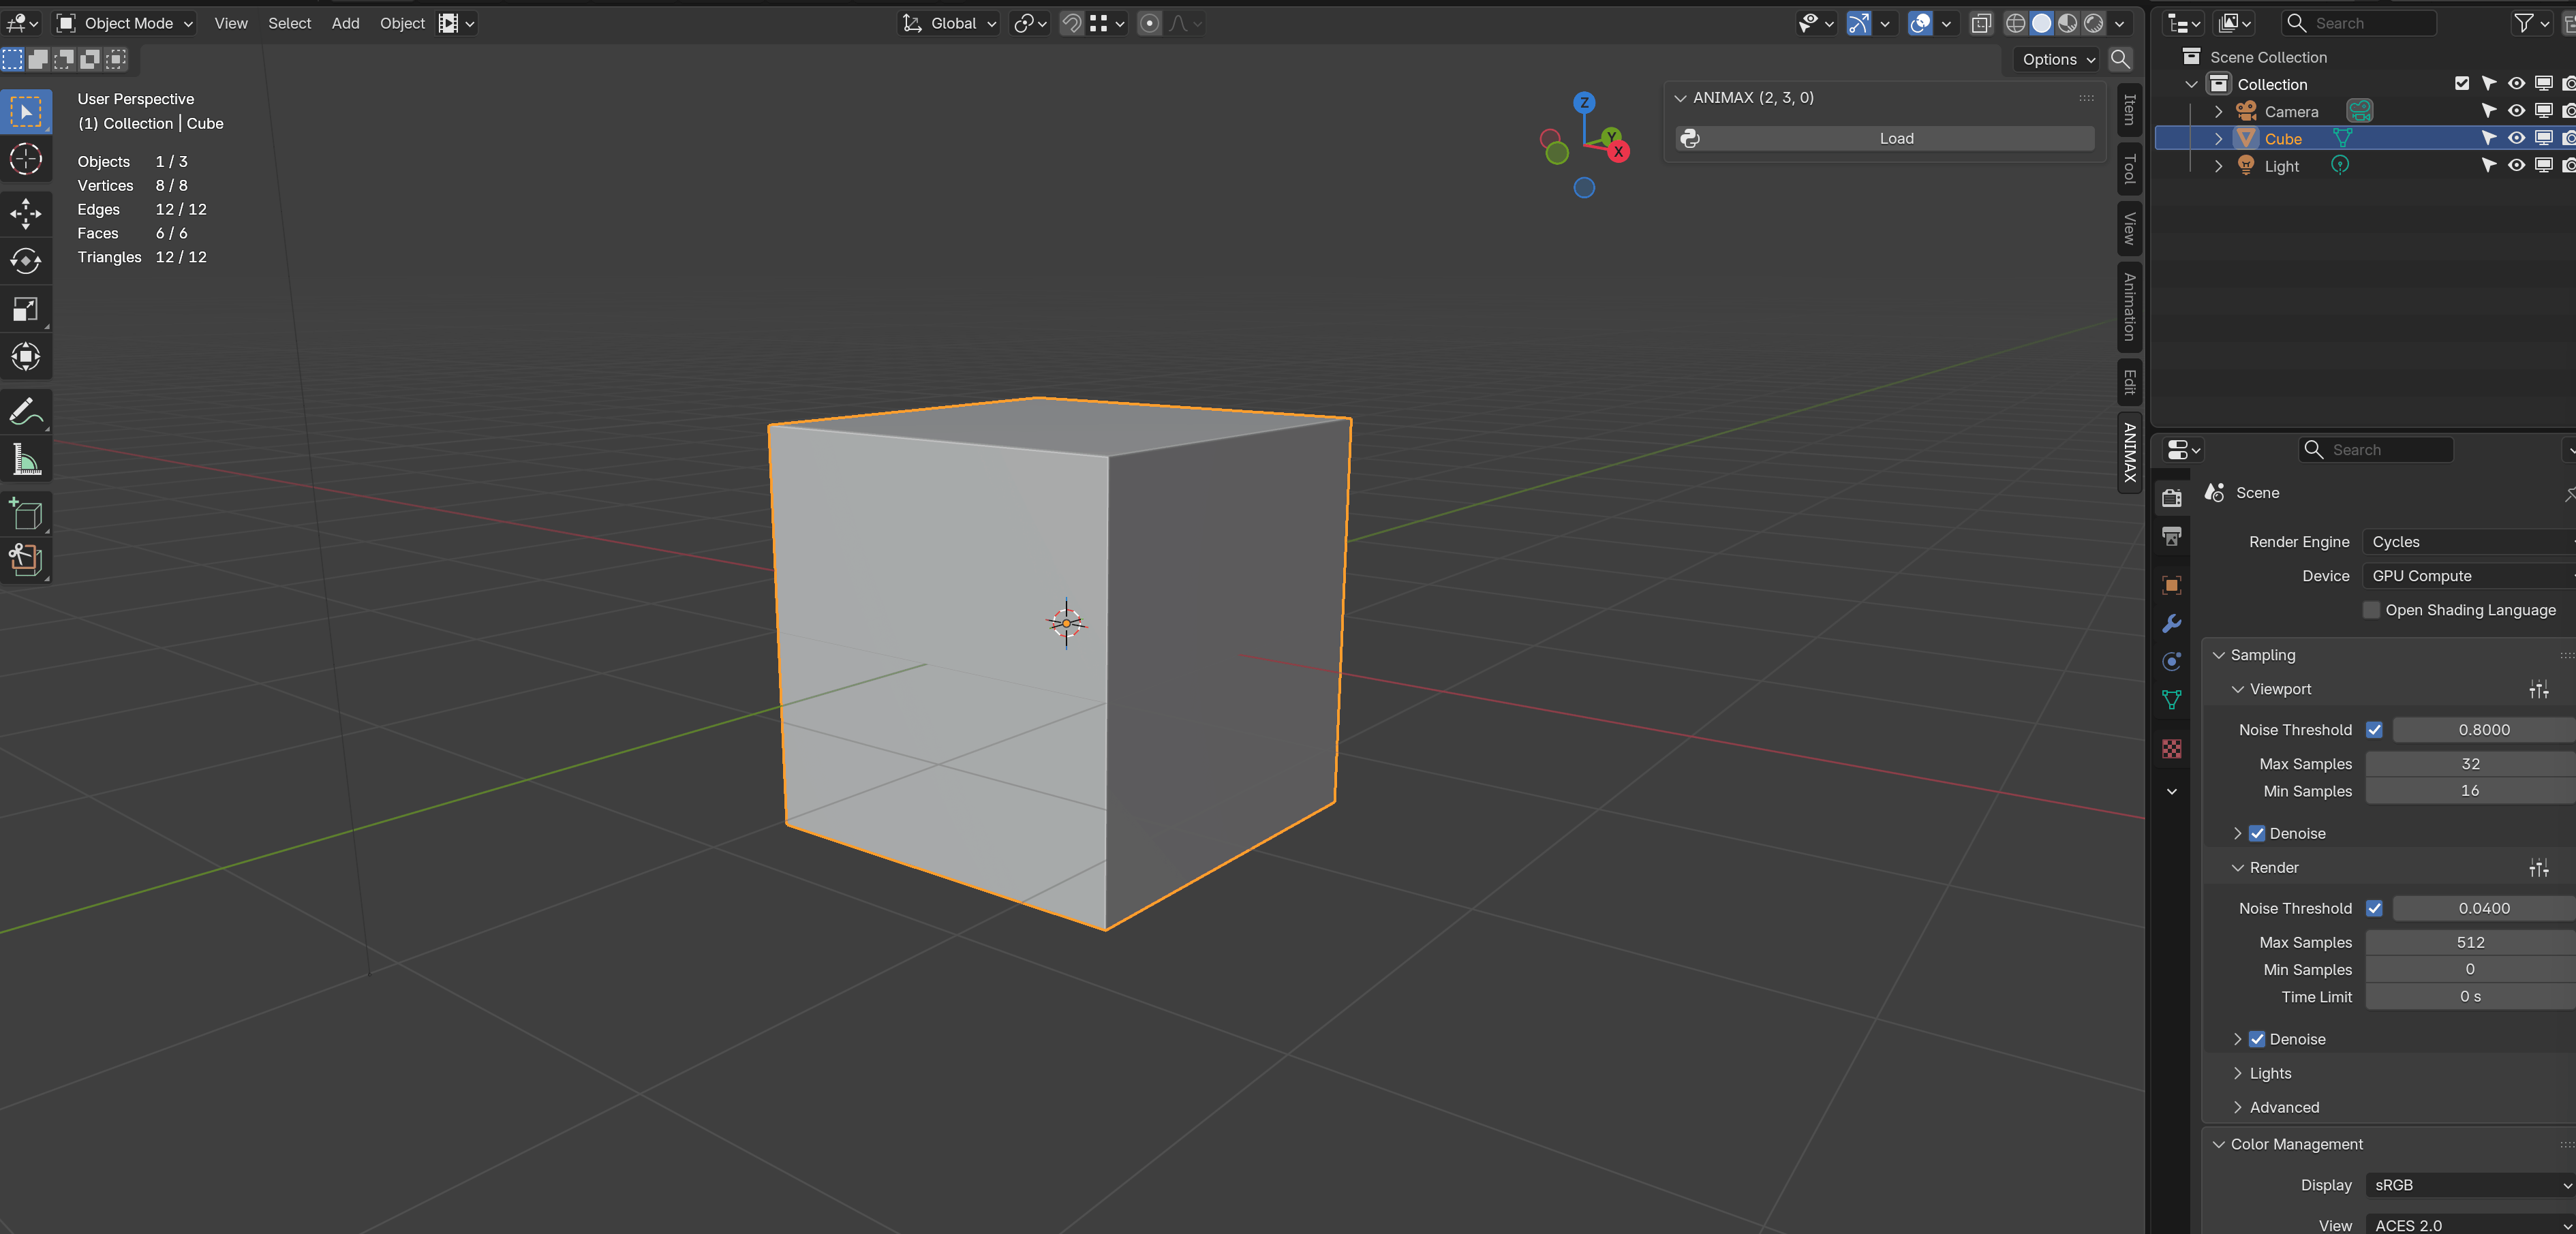Open the Select menu
The image size is (2576, 1234).
click(x=289, y=23)
